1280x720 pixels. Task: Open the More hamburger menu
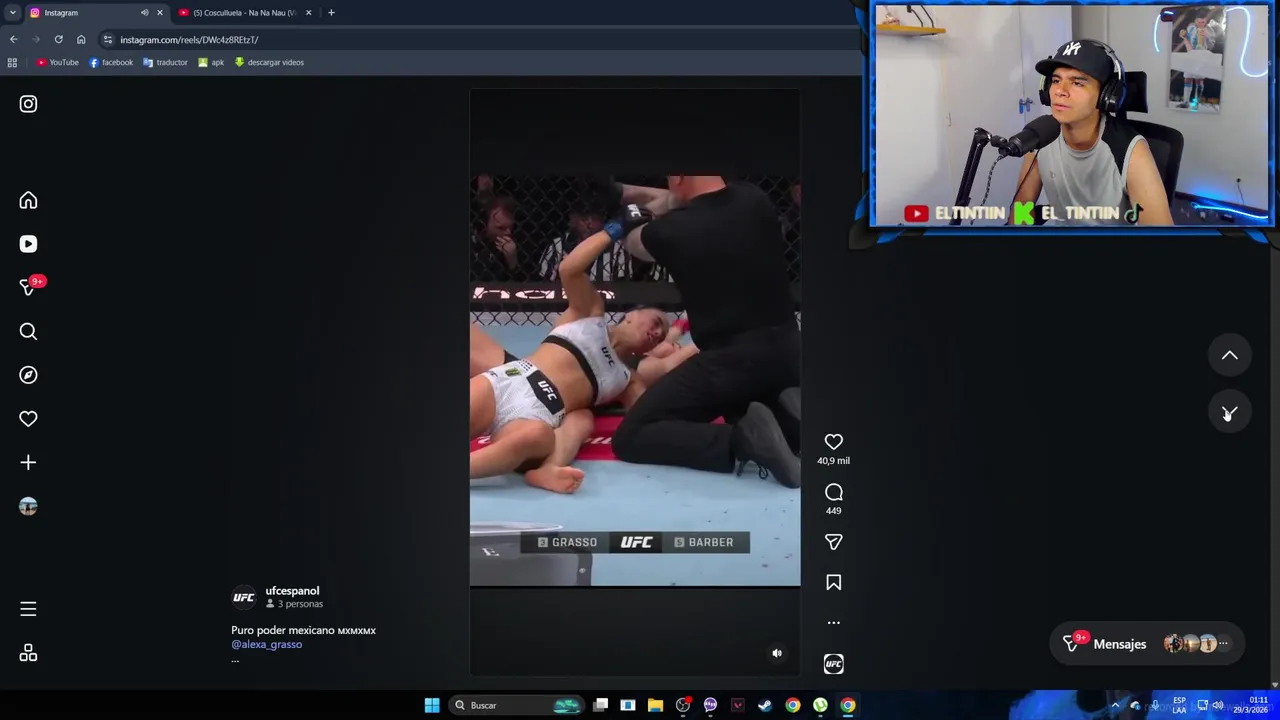28,609
